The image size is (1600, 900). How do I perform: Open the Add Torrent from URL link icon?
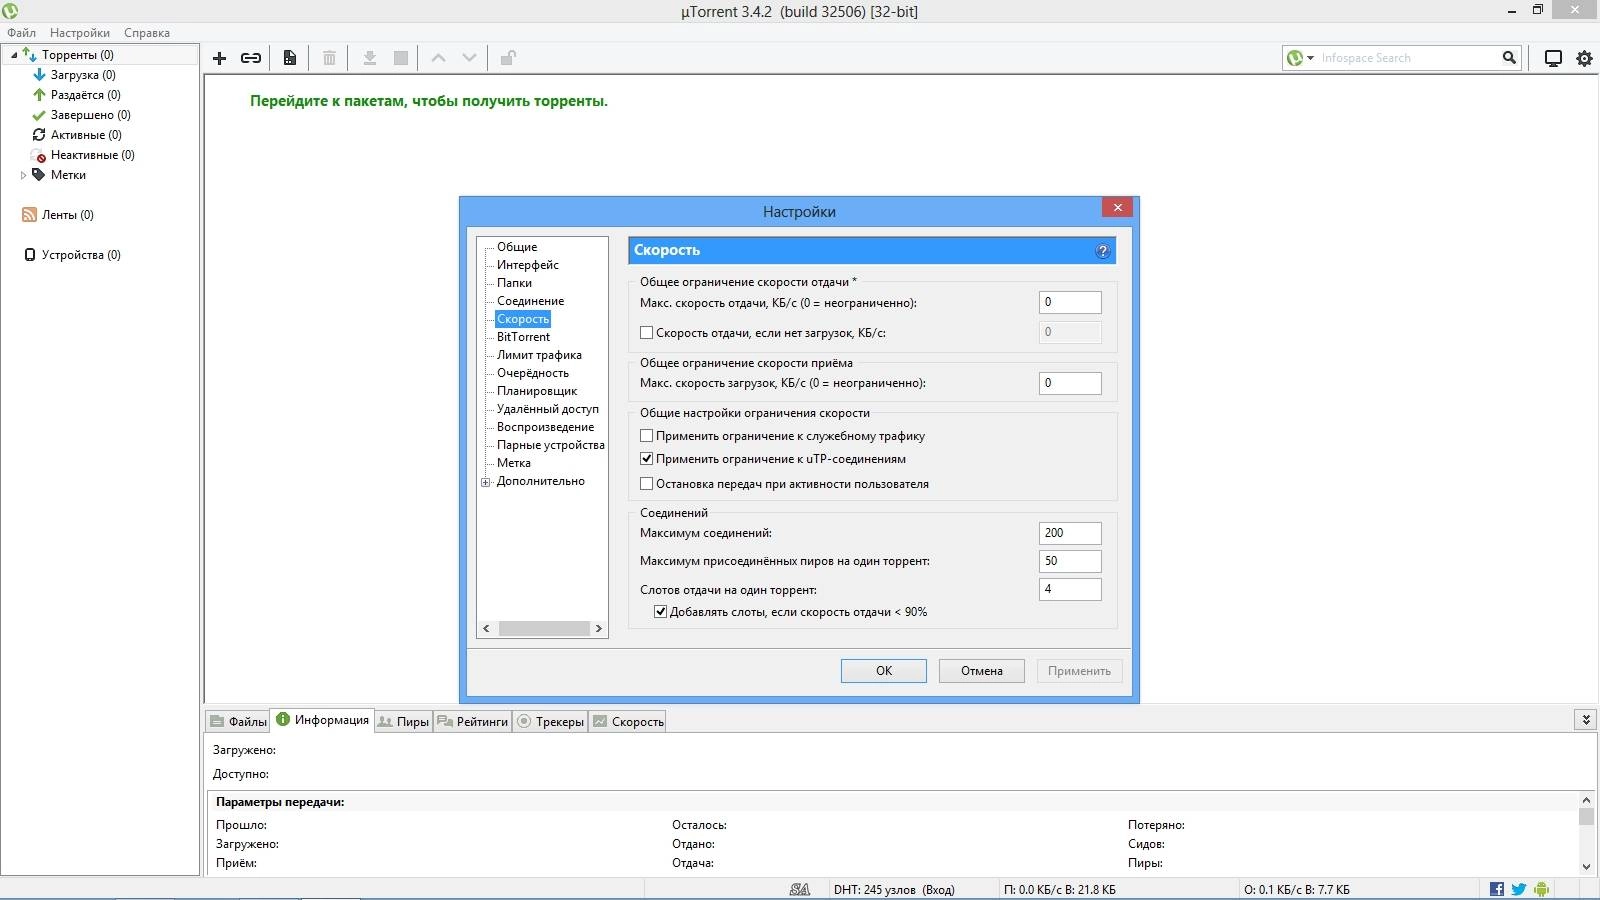coord(251,57)
